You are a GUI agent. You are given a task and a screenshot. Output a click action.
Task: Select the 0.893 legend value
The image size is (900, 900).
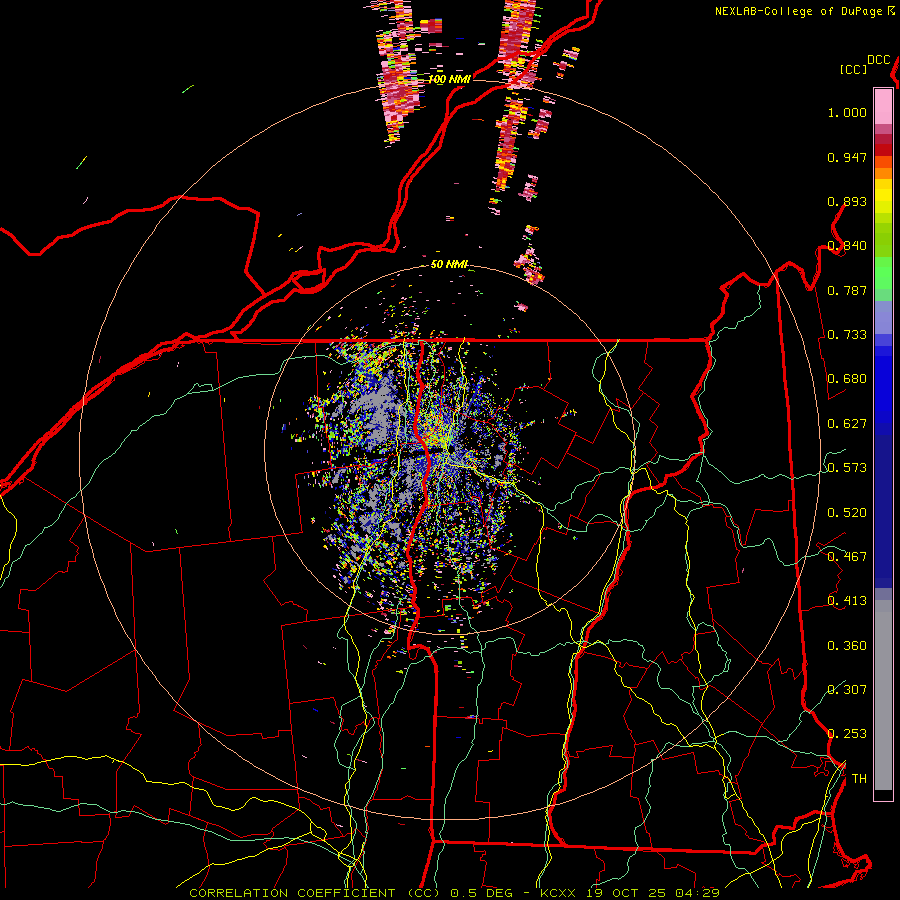847,201
